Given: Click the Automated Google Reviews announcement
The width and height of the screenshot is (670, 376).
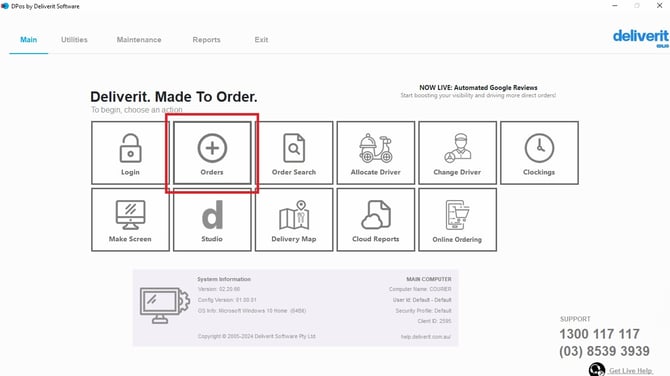Looking at the screenshot, I should pos(478,91).
